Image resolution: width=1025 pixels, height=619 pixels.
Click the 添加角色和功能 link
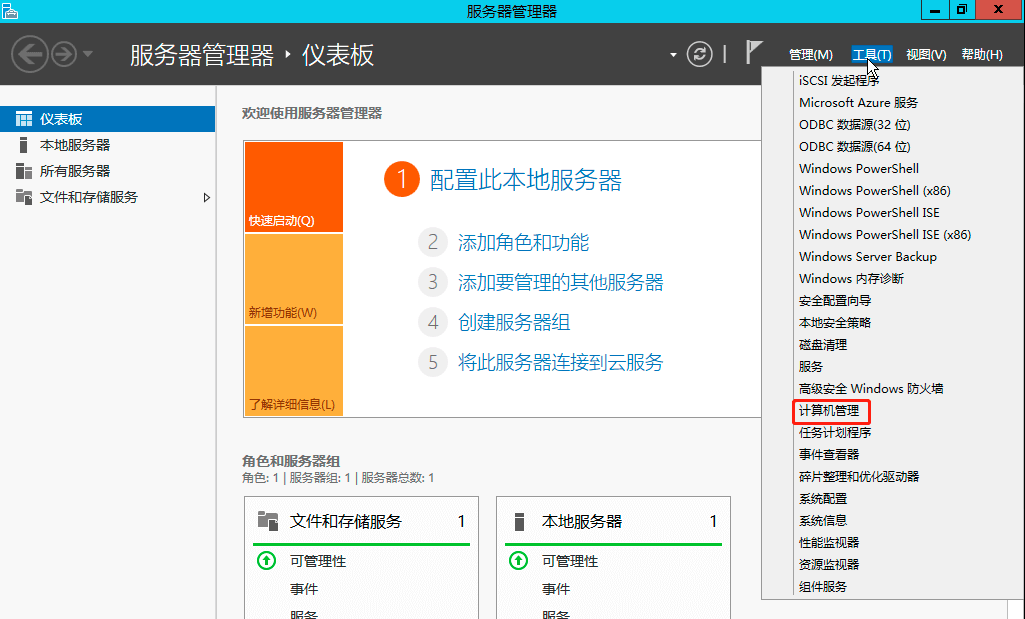[x=523, y=243]
